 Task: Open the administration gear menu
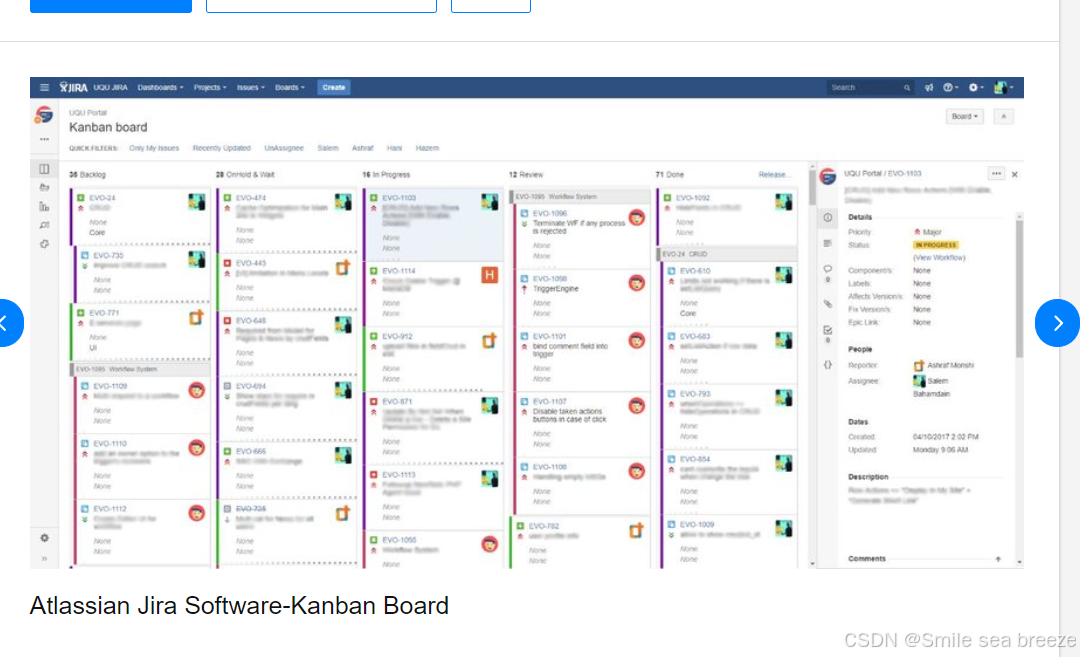(x=976, y=87)
